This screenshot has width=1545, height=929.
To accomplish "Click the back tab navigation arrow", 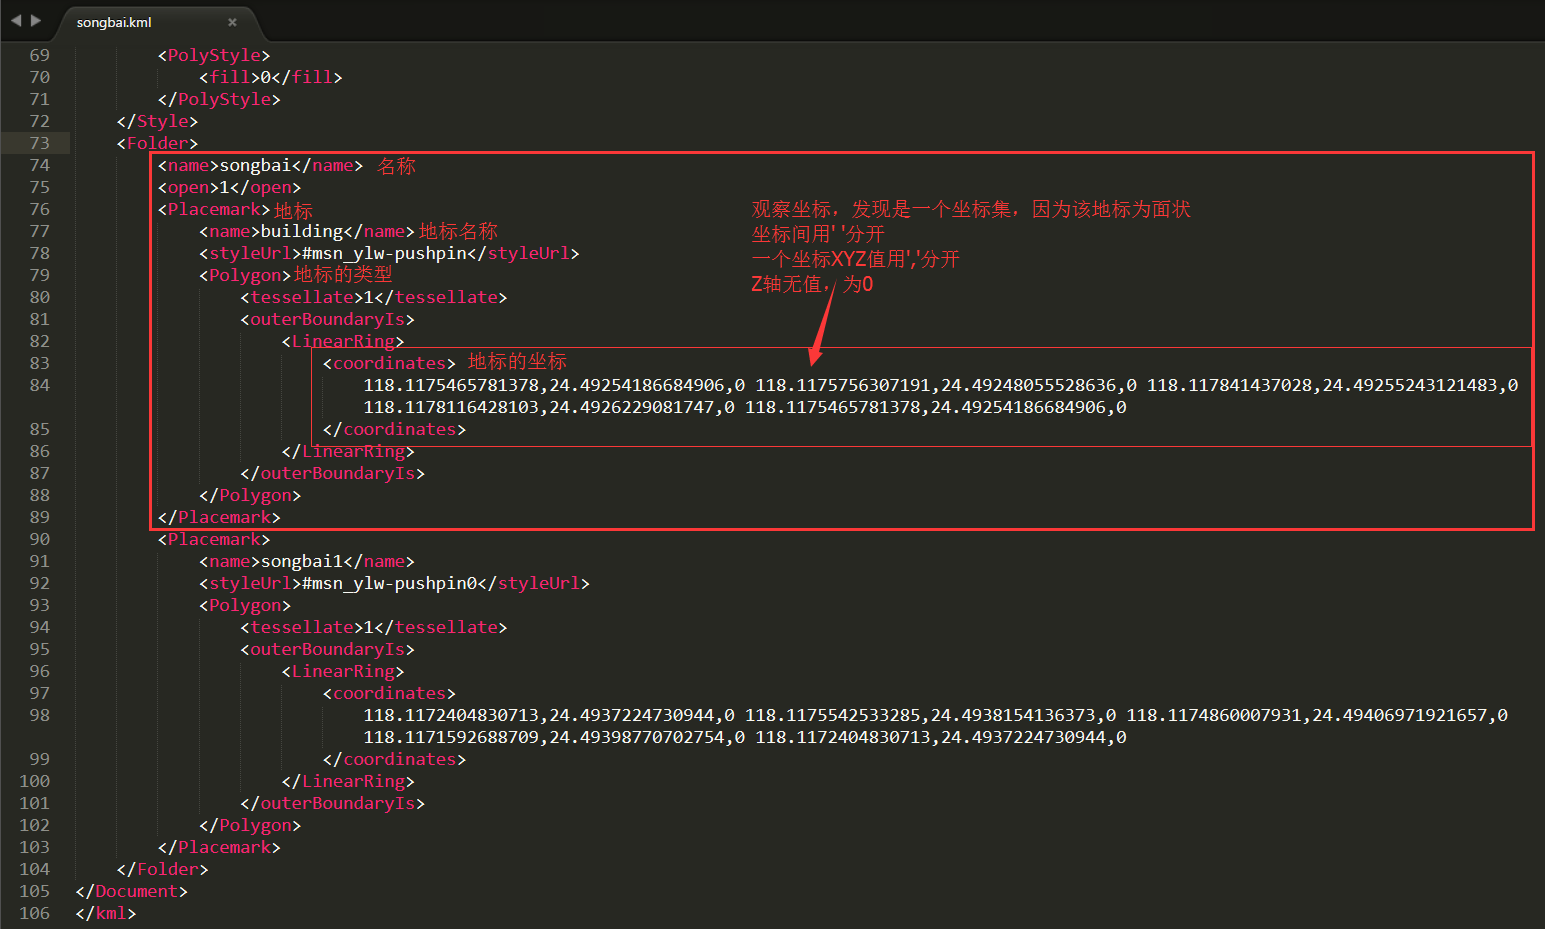I will click(15, 18).
